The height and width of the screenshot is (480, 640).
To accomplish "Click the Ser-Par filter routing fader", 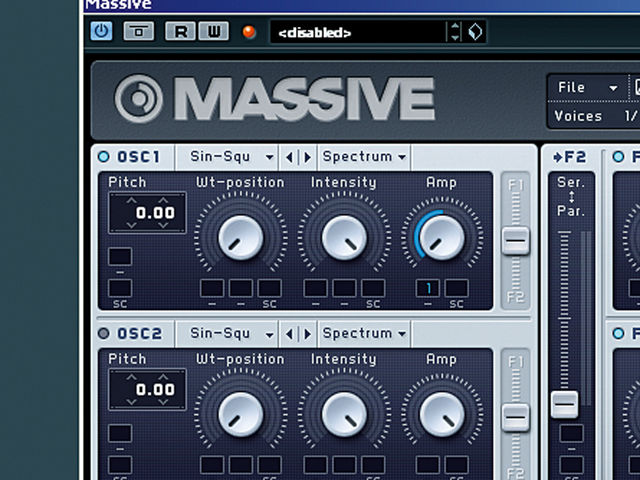I will tap(564, 404).
